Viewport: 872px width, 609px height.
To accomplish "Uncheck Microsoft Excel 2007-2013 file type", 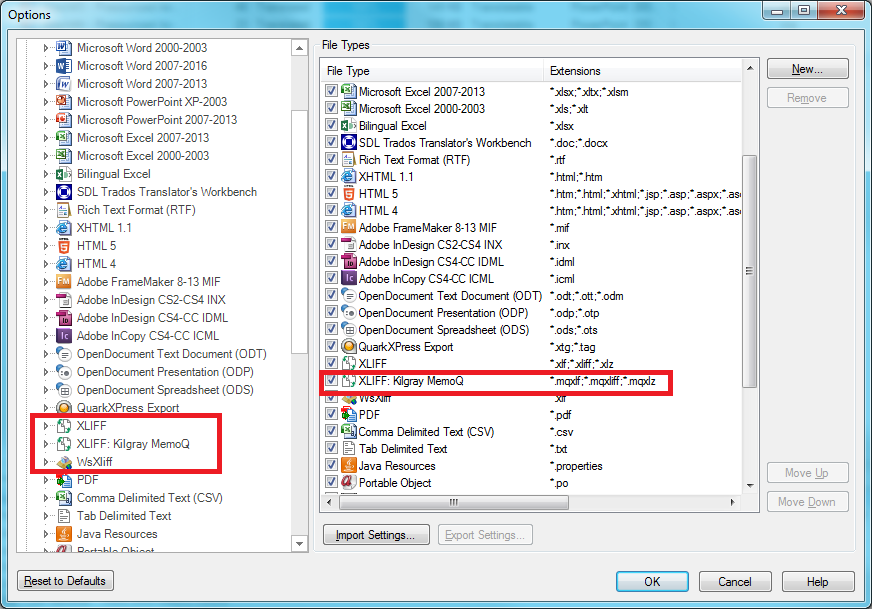I will click(331, 91).
